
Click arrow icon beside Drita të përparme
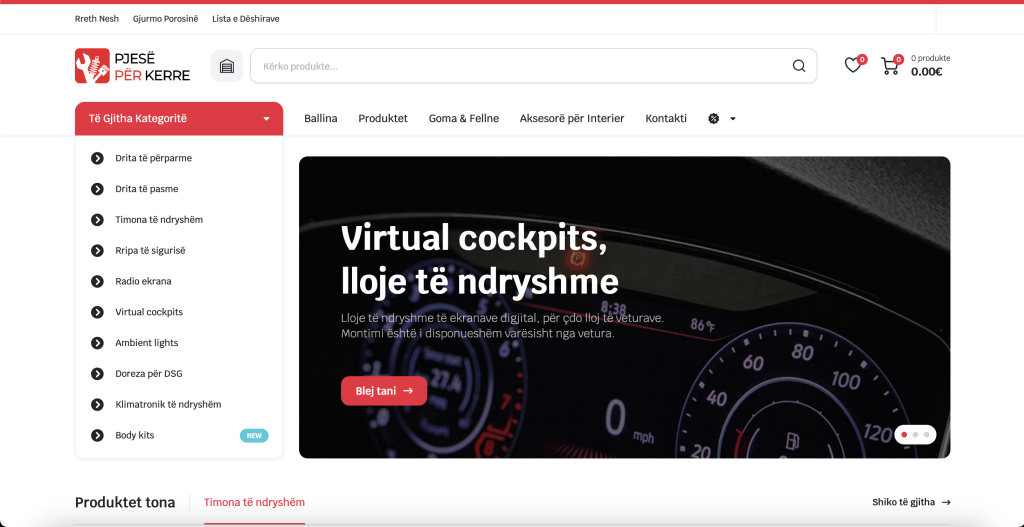pyautogui.click(x=97, y=158)
